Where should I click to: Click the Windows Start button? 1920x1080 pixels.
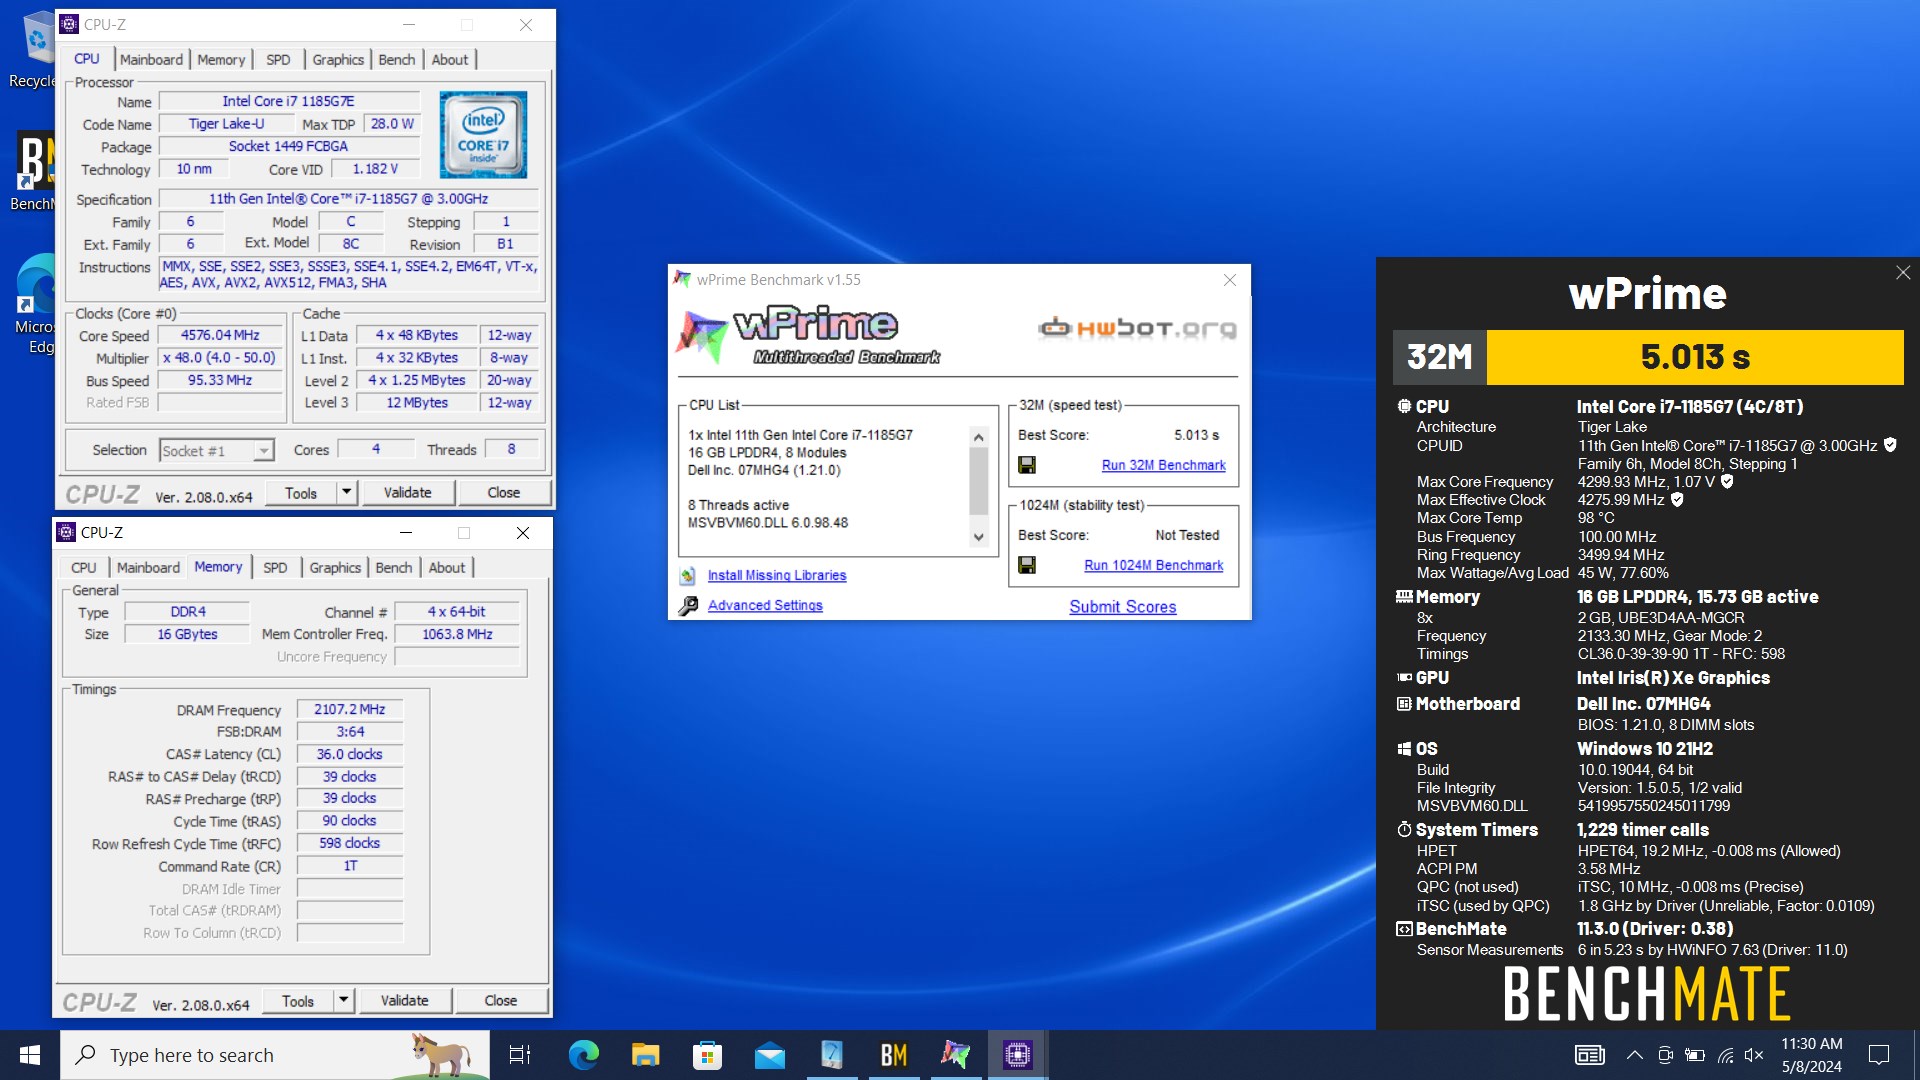pyautogui.click(x=30, y=1055)
